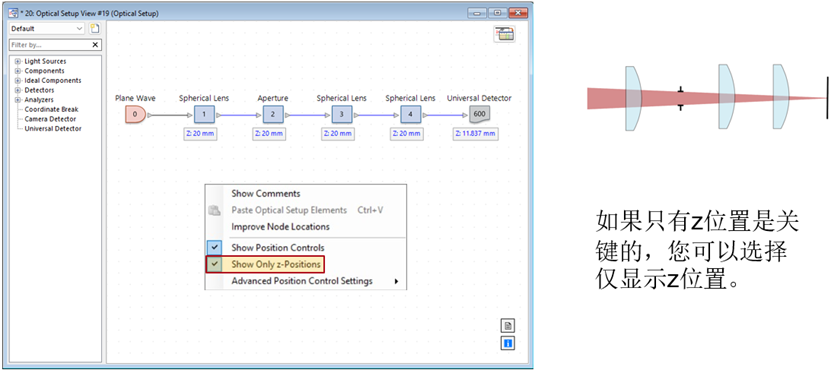Click the document icon above info icon
Image resolution: width=831 pixels, height=373 pixels.
coord(508,326)
